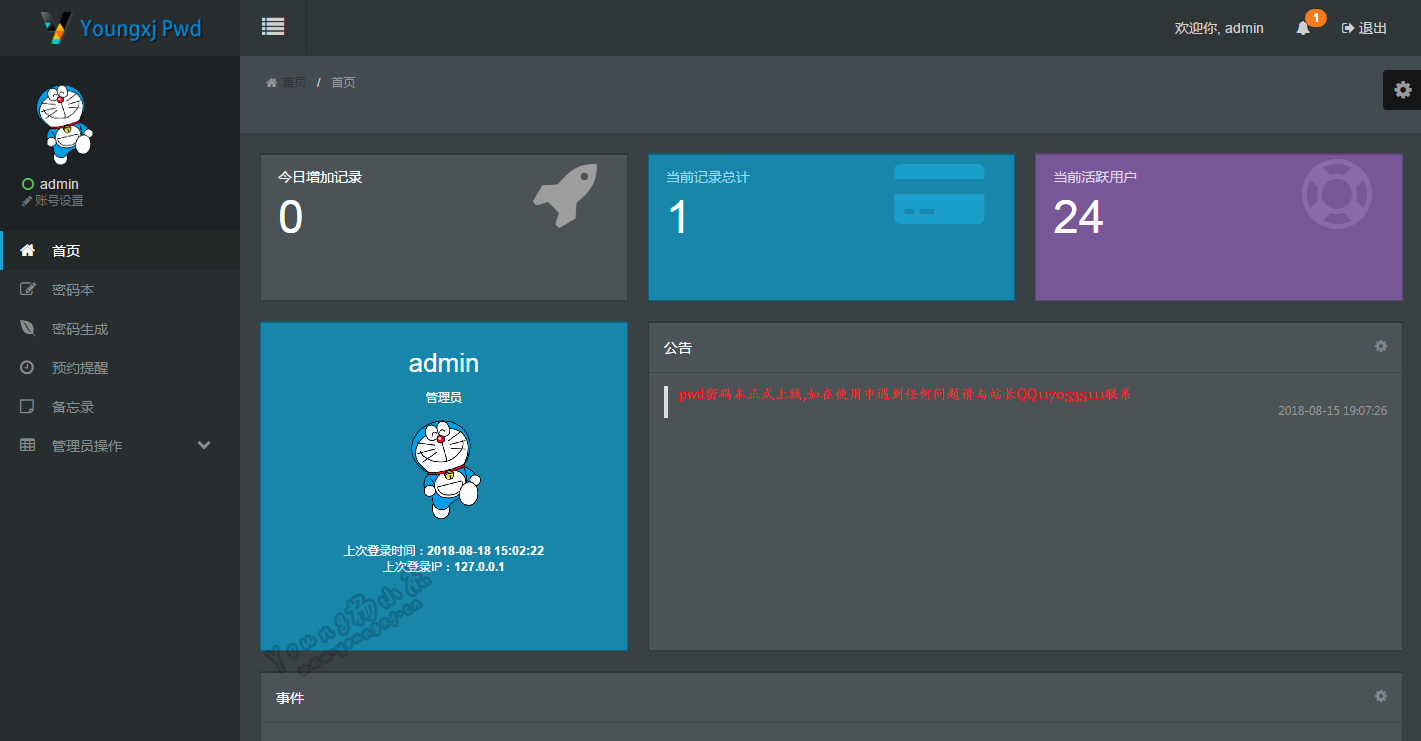Click the blue 当前记录总计 card
This screenshot has height=741, width=1421.
[x=831, y=227]
